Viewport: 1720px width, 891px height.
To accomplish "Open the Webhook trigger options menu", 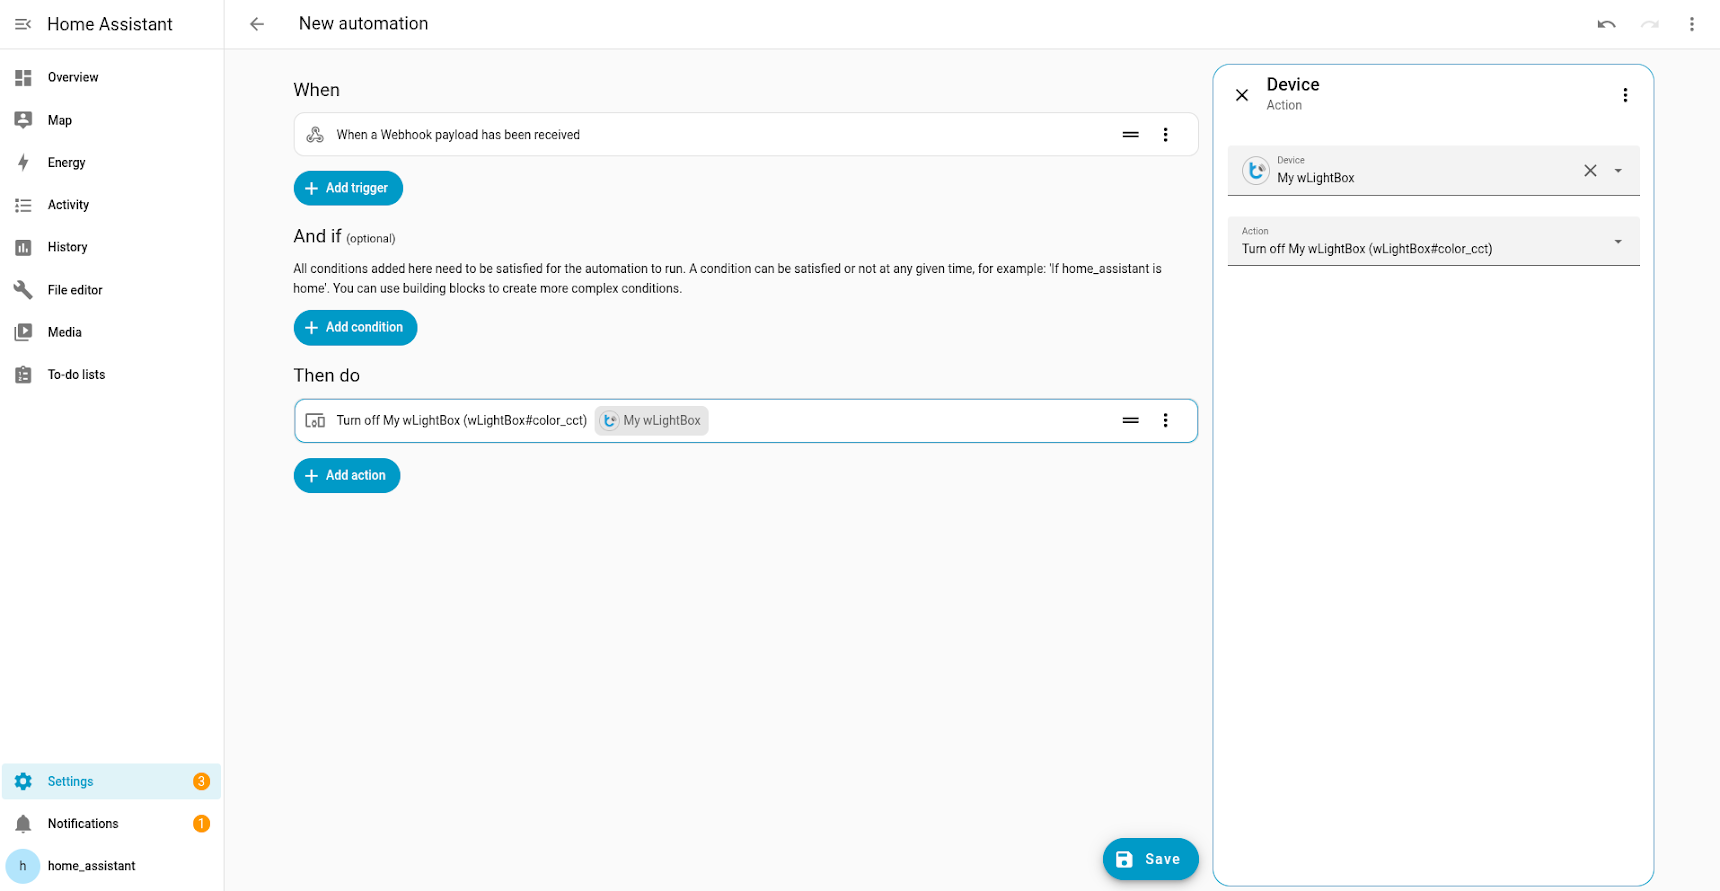I will pyautogui.click(x=1165, y=135).
